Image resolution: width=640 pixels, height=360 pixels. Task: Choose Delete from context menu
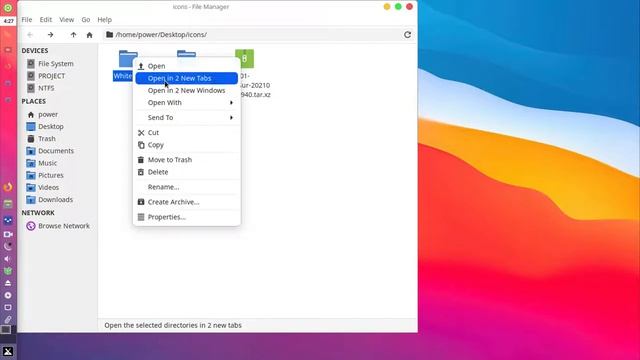(x=187, y=172)
